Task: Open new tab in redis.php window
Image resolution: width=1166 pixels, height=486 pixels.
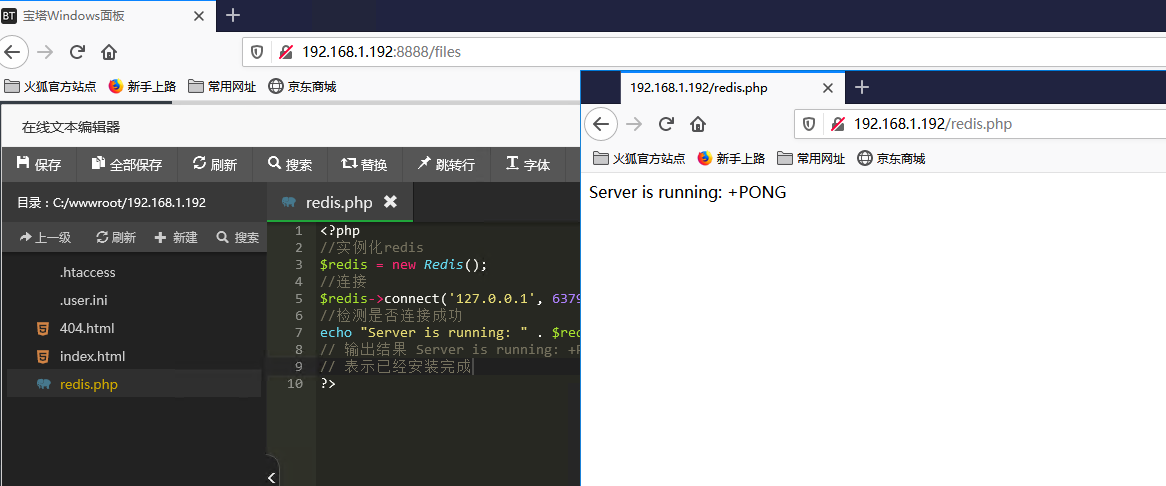Action: [x=861, y=88]
